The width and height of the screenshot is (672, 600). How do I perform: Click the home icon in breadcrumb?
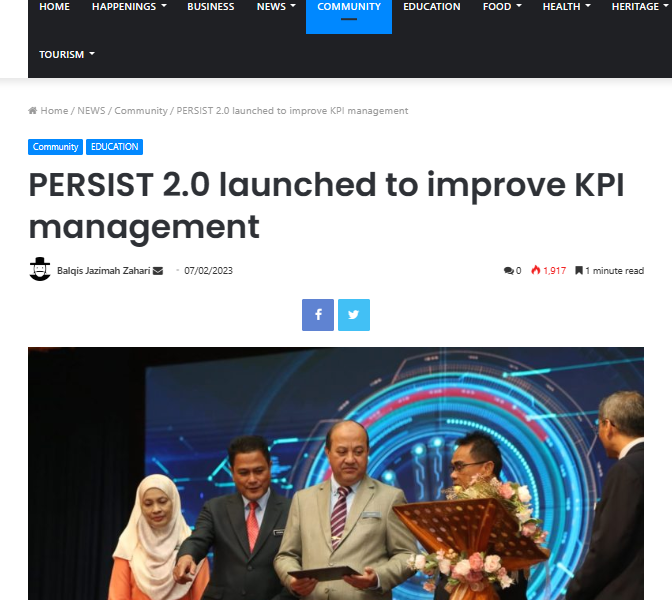33,111
